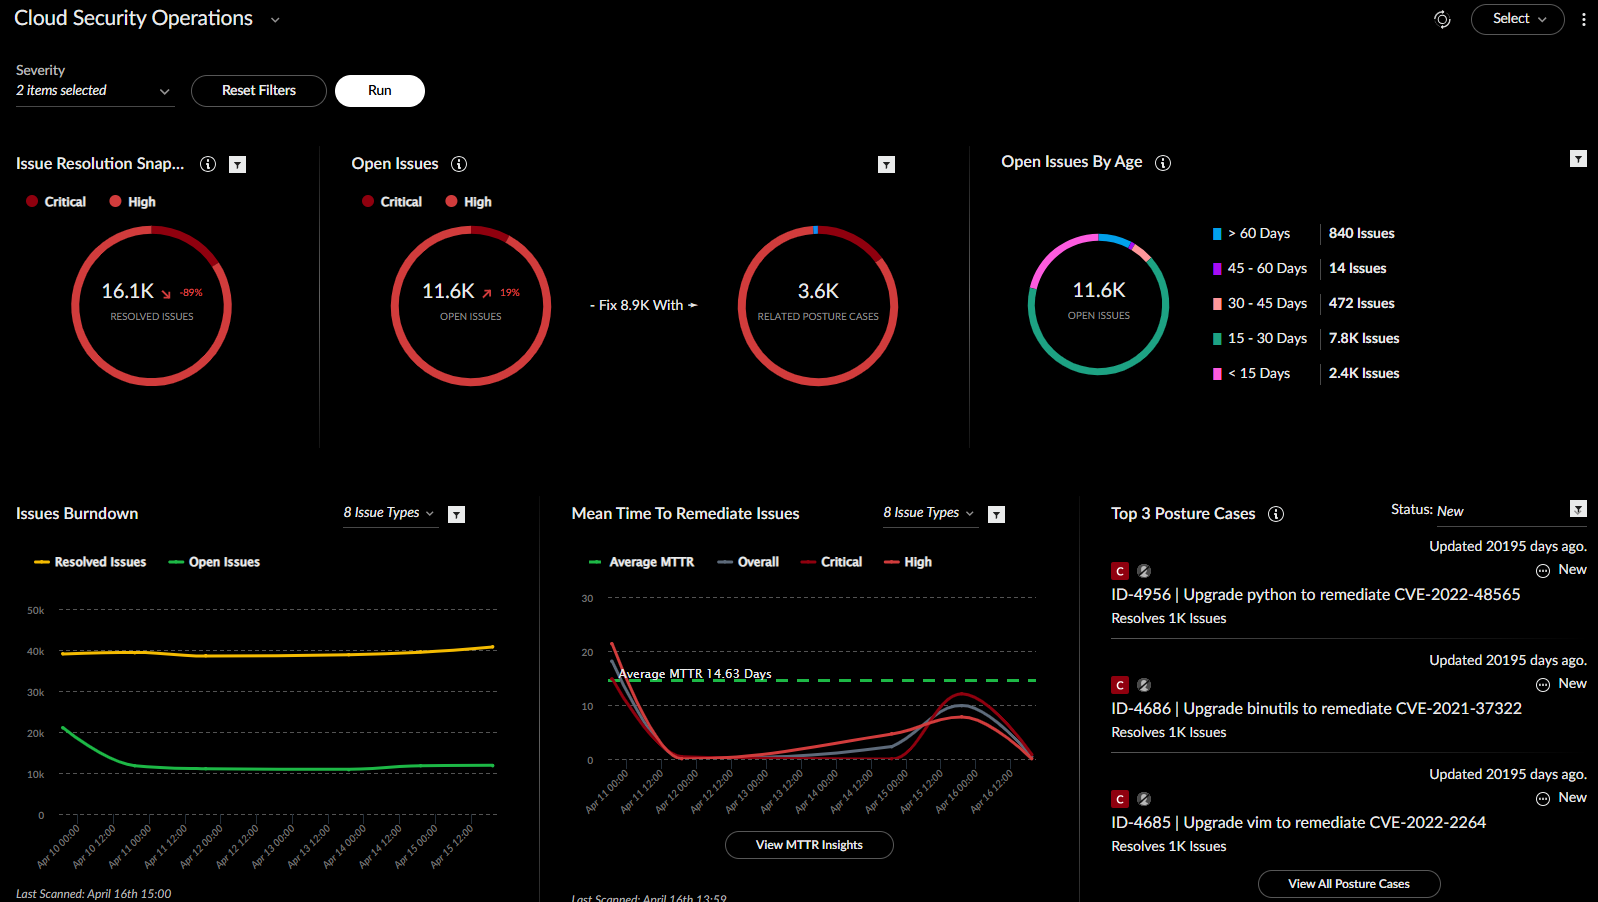This screenshot has height=902, width=1598.
Task: Click the 7.8K Issues value
Action: click(1364, 339)
